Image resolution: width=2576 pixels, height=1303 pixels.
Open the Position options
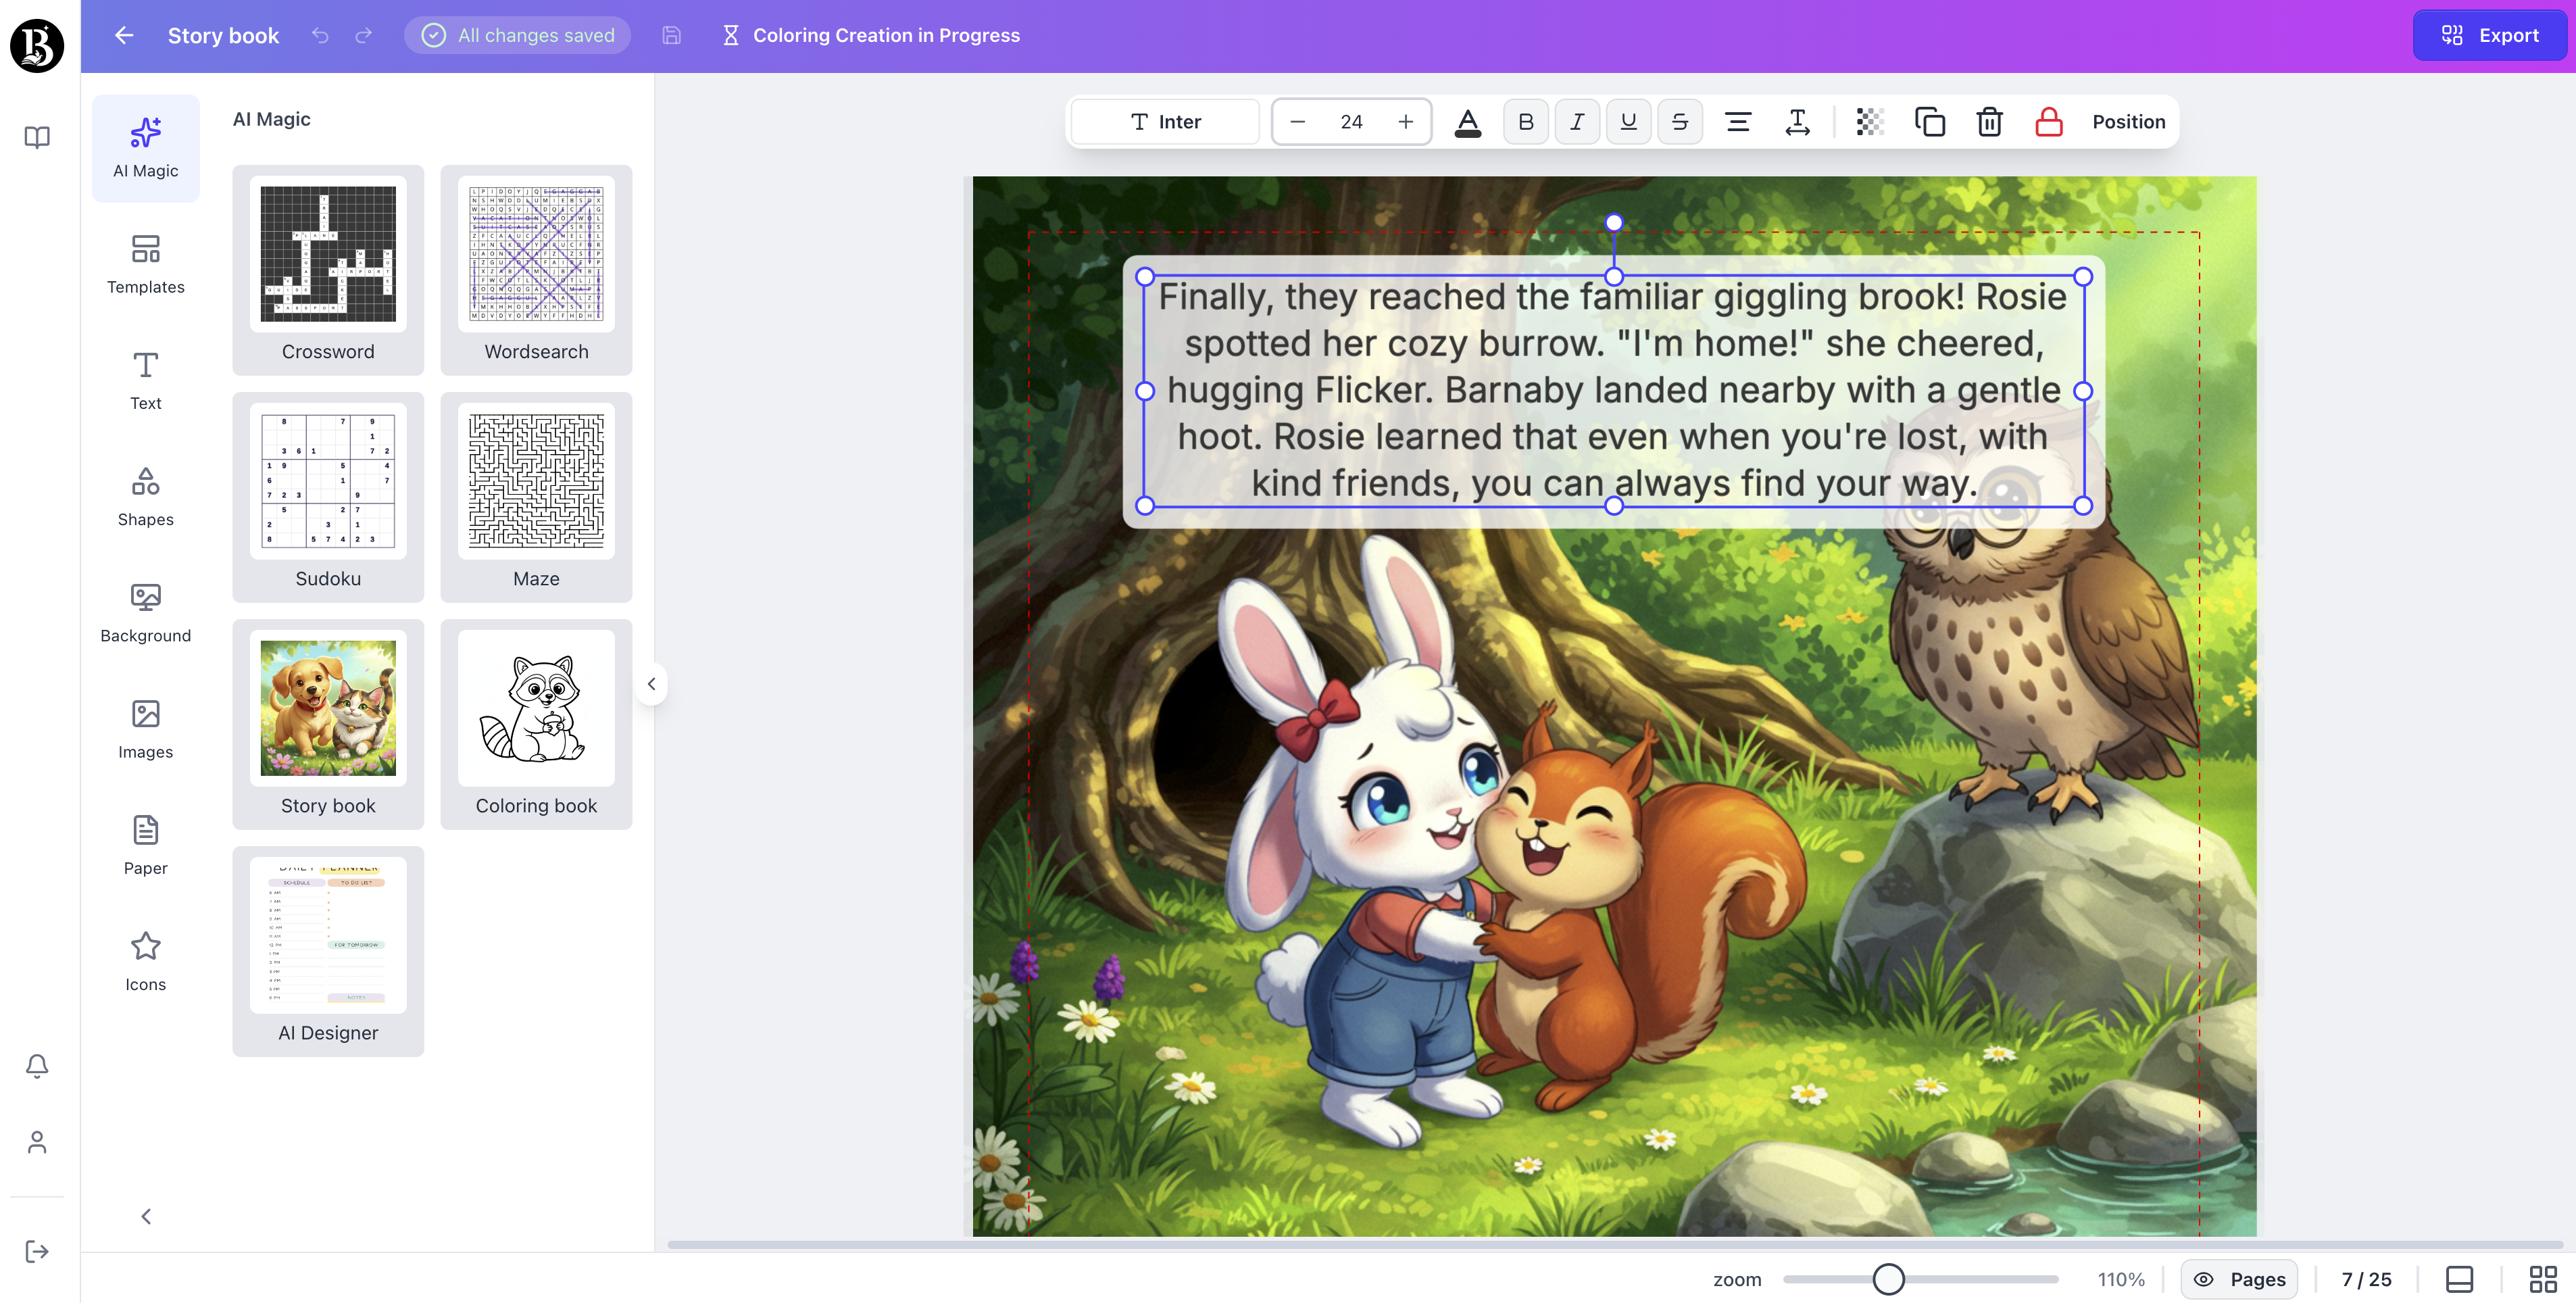pyautogui.click(x=2126, y=121)
